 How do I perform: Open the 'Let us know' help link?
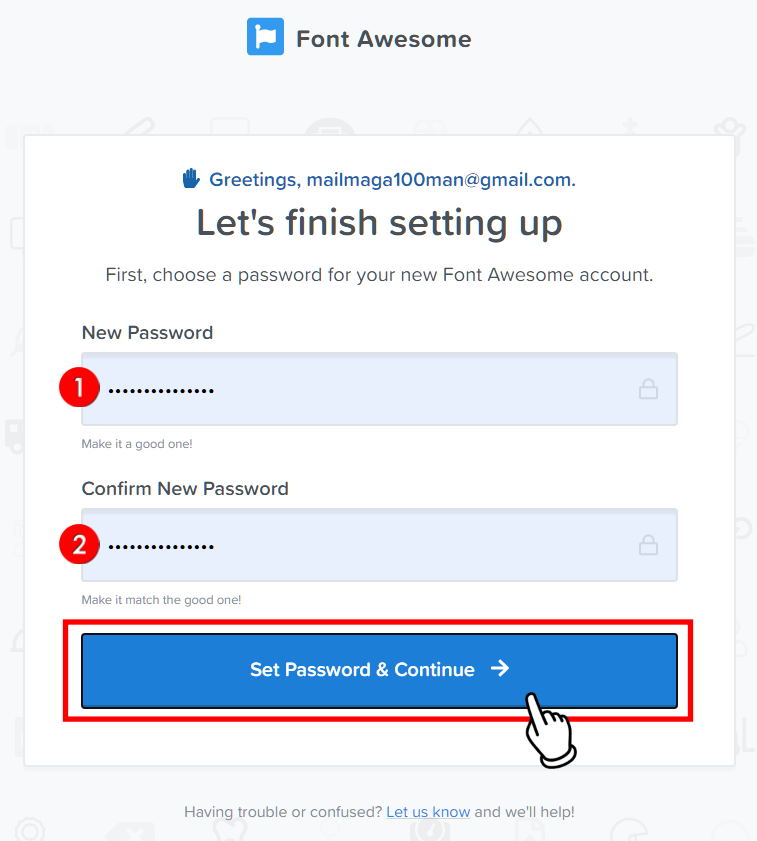(428, 812)
